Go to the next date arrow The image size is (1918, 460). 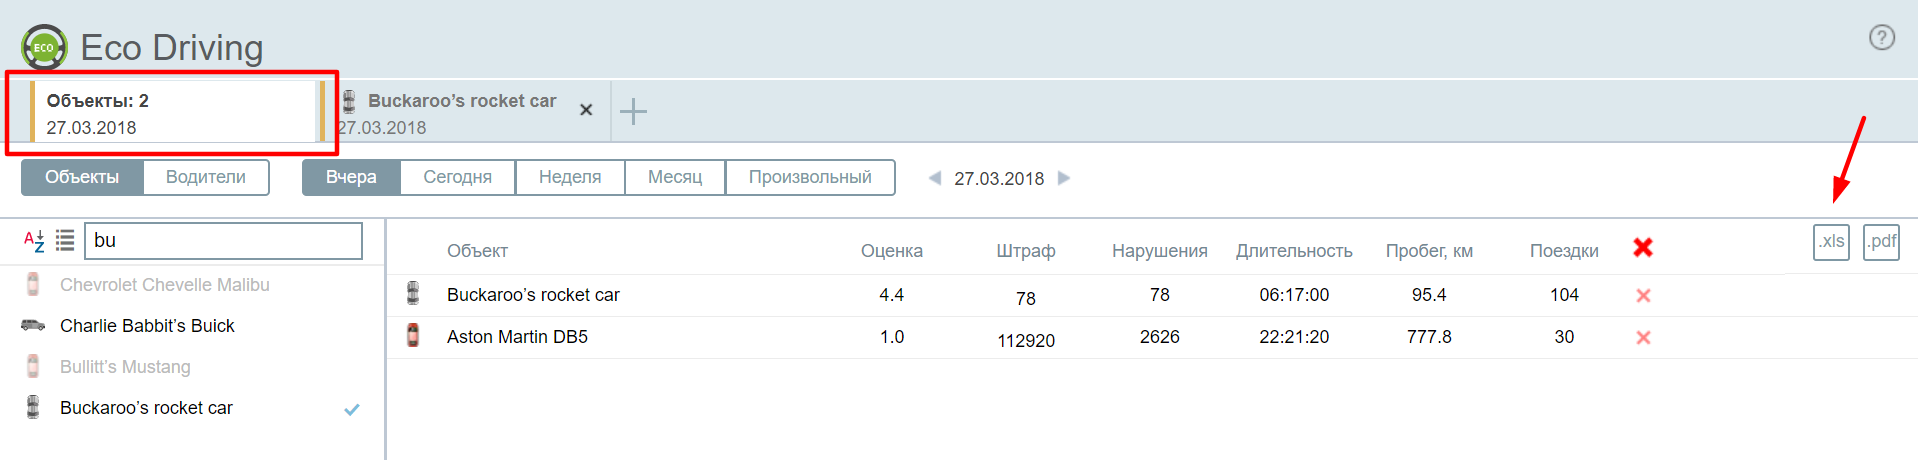click(1064, 178)
